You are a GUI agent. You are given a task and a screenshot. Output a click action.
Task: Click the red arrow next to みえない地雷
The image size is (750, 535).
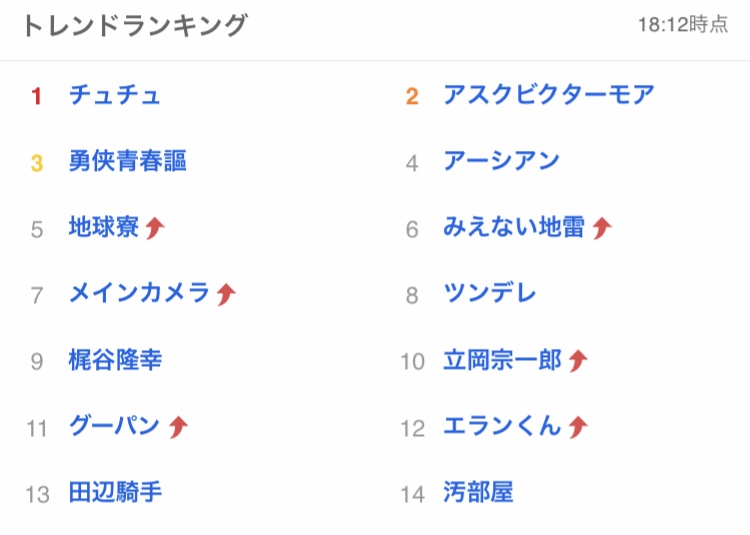pos(601,228)
